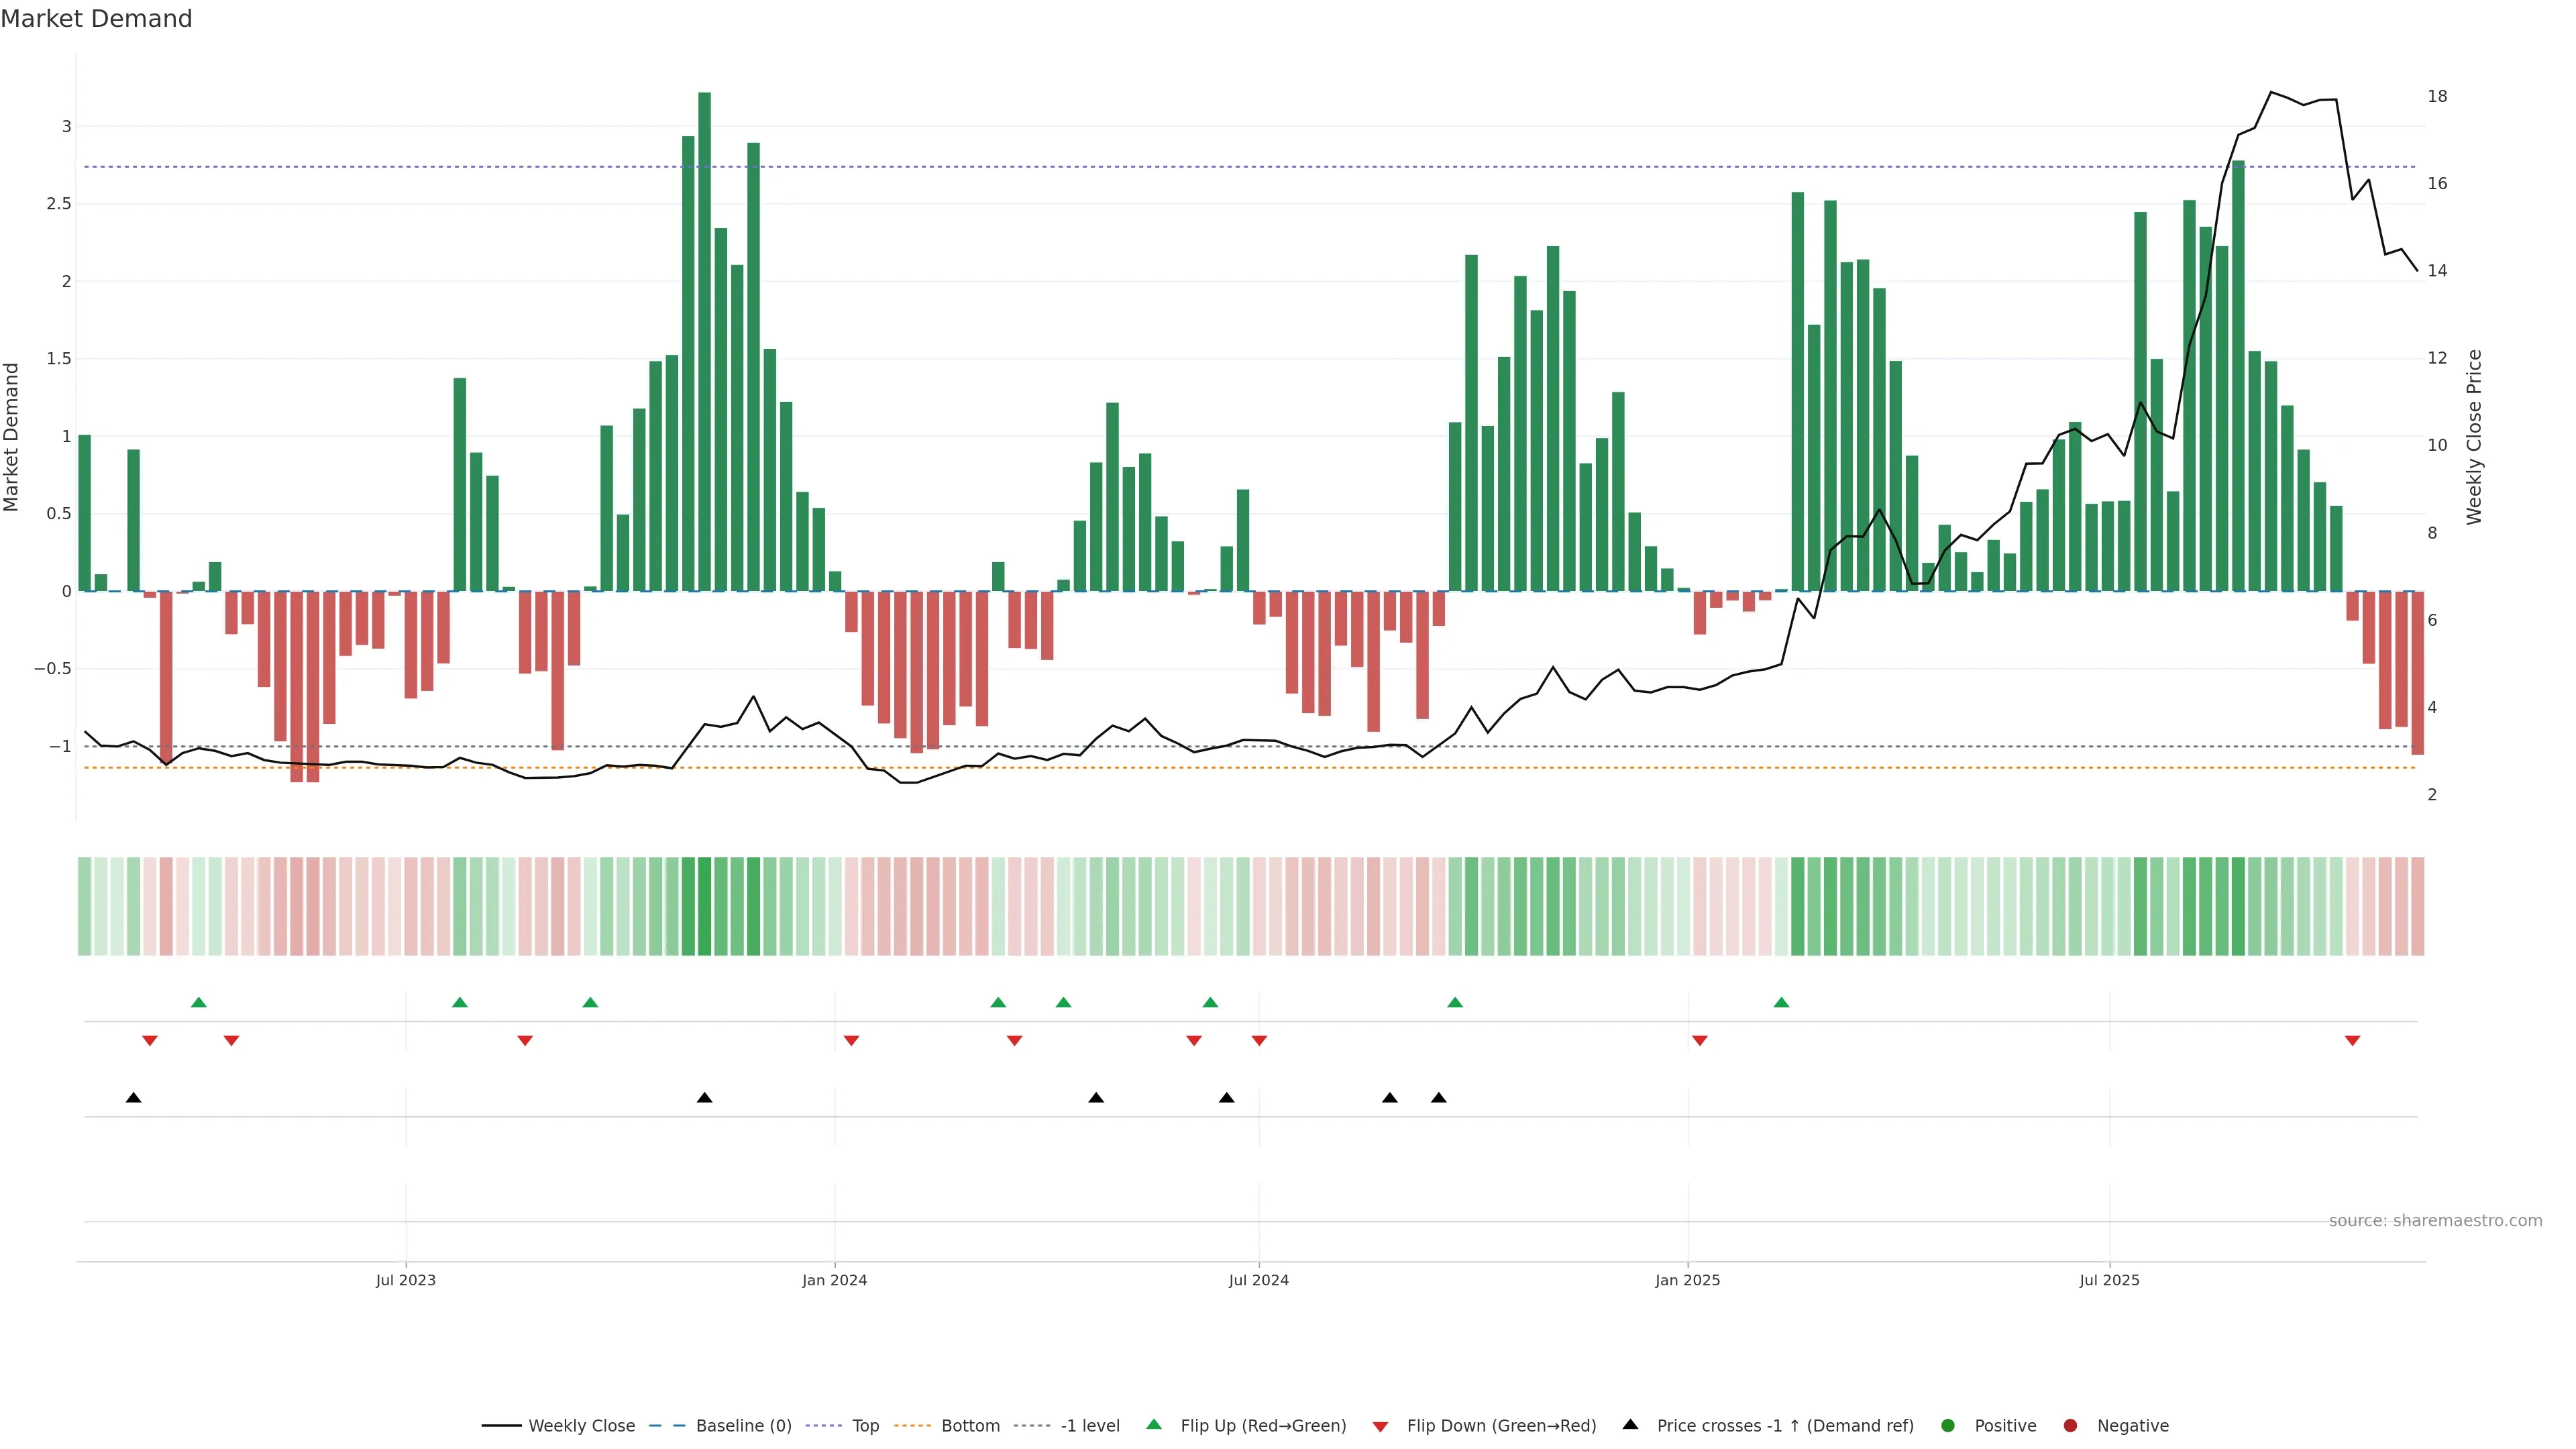Viewport: 2576px width, 1449px height.
Task: Click black Price crosses -1 legend triangle
Action: click(1630, 1424)
